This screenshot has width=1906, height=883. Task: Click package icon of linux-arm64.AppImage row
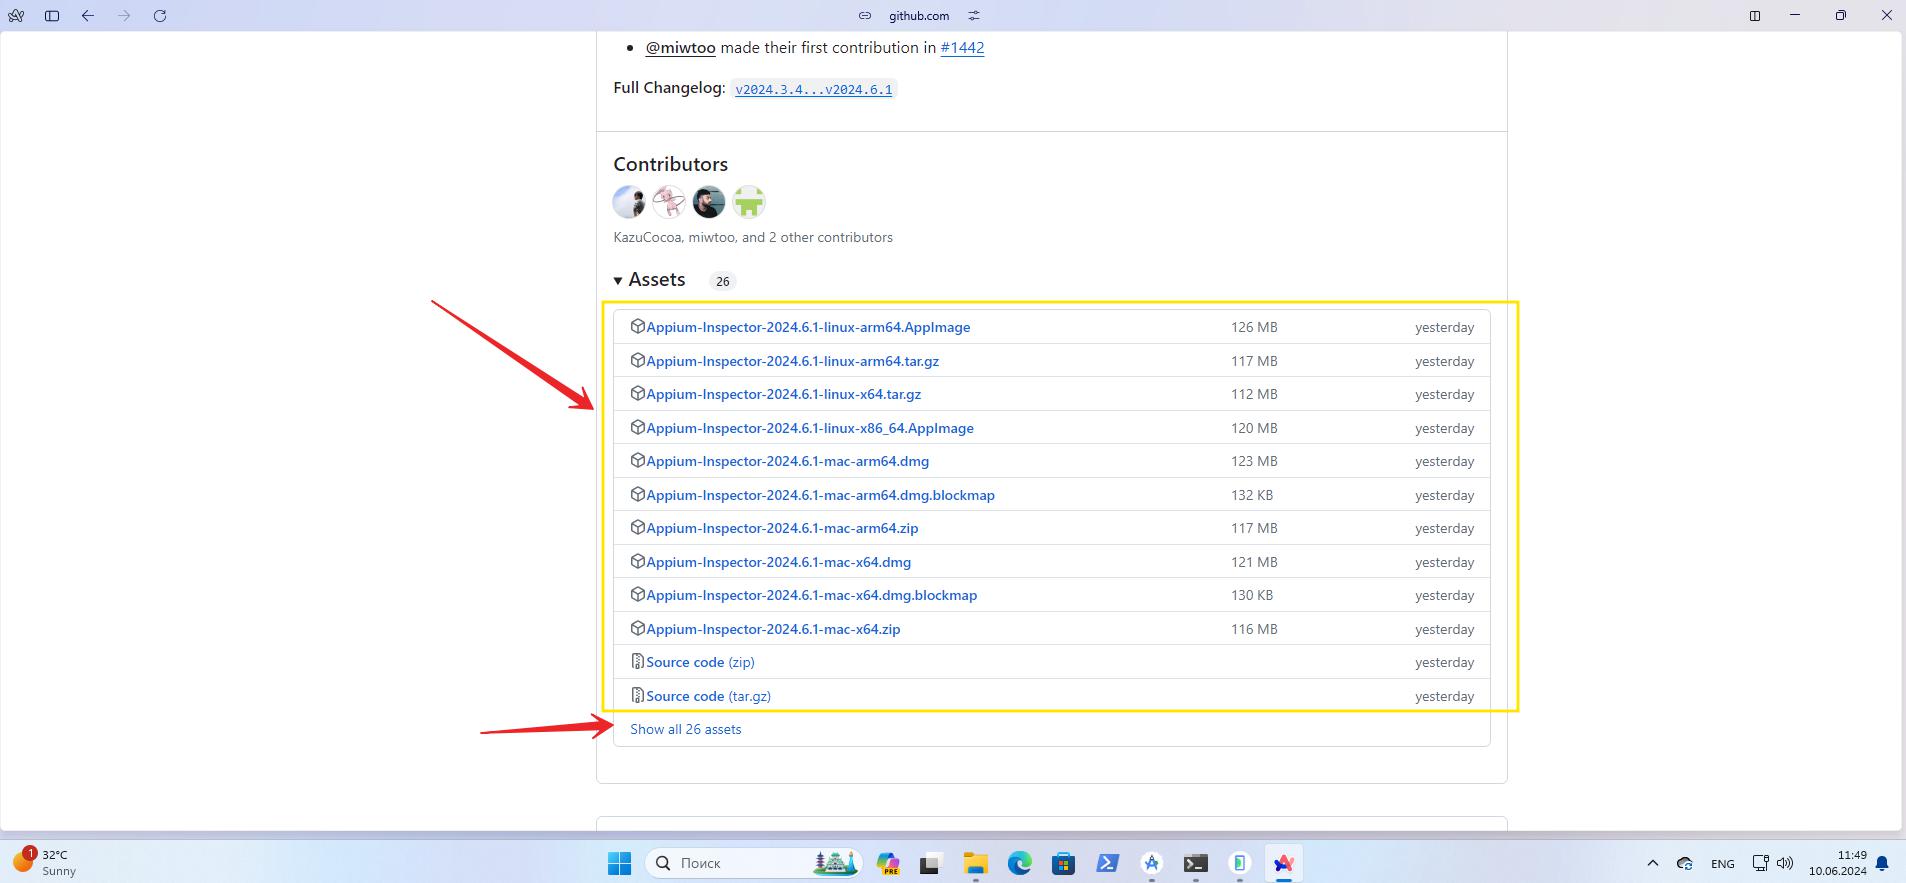pyautogui.click(x=637, y=326)
